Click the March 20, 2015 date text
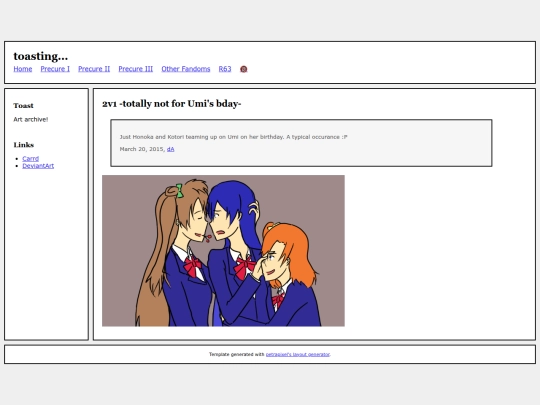The height and width of the screenshot is (405, 540). point(142,149)
